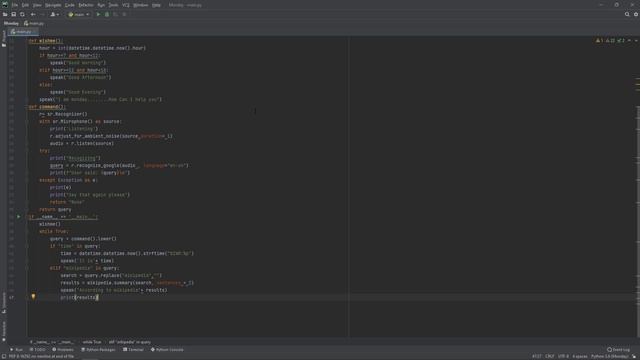Click the lock/read-only icon in status bar
The width and height of the screenshot is (640, 360).
pyautogui.click(x=635, y=356)
